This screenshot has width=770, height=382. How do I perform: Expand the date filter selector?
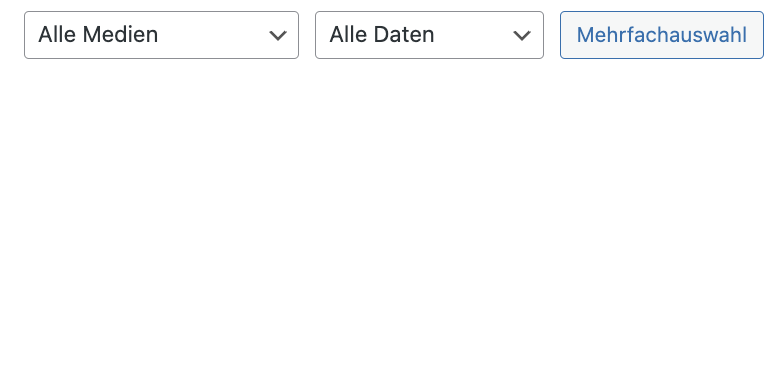tap(429, 35)
